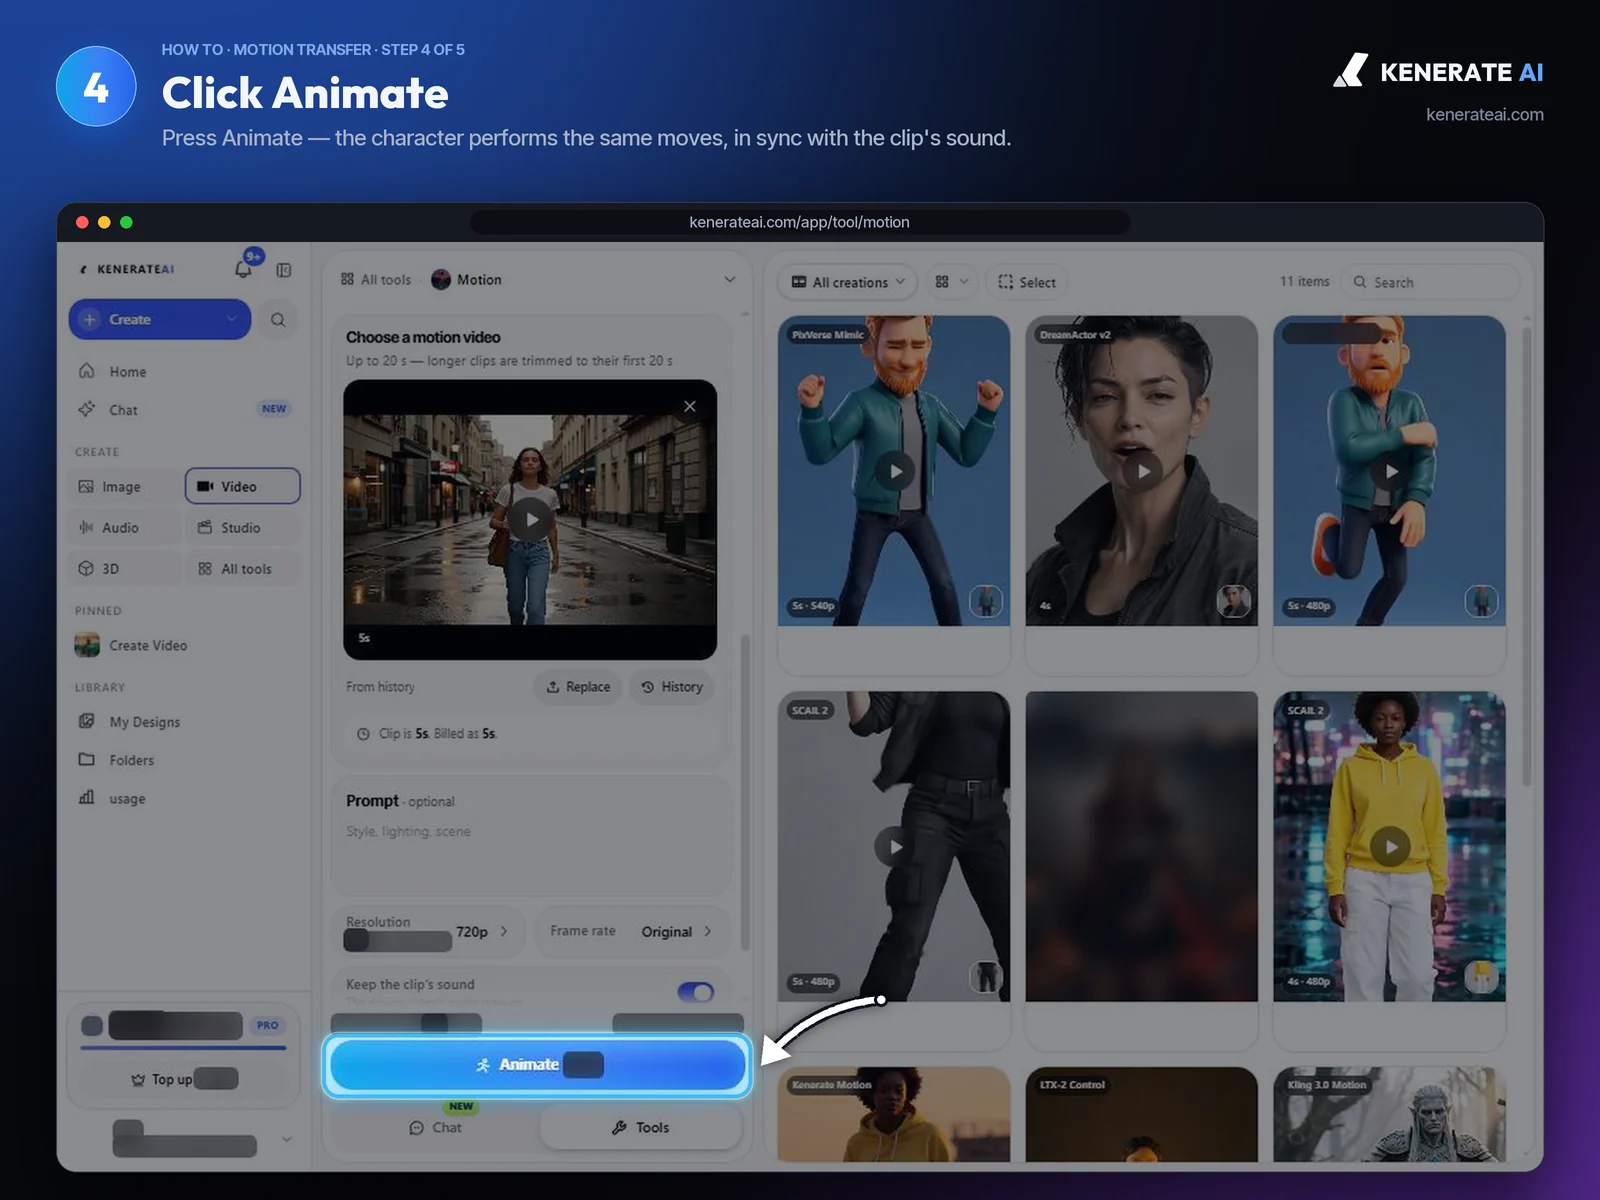Image resolution: width=1600 pixels, height=1200 pixels.
Task: Open pinned Create Video tool
Action: pyautogui.click(x=147, y=646)
